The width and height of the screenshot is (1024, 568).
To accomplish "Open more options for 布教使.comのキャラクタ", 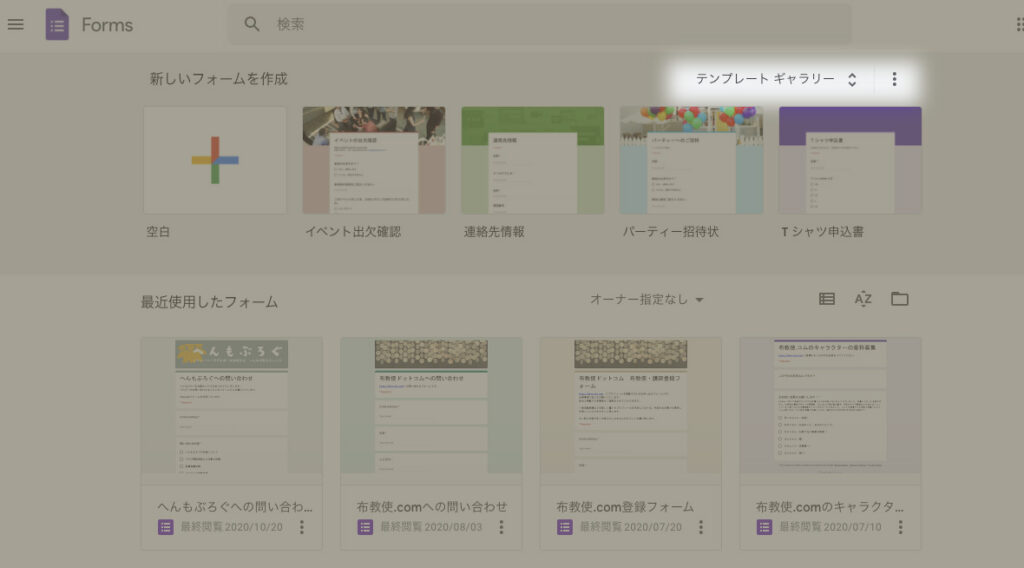I will 901,527.
